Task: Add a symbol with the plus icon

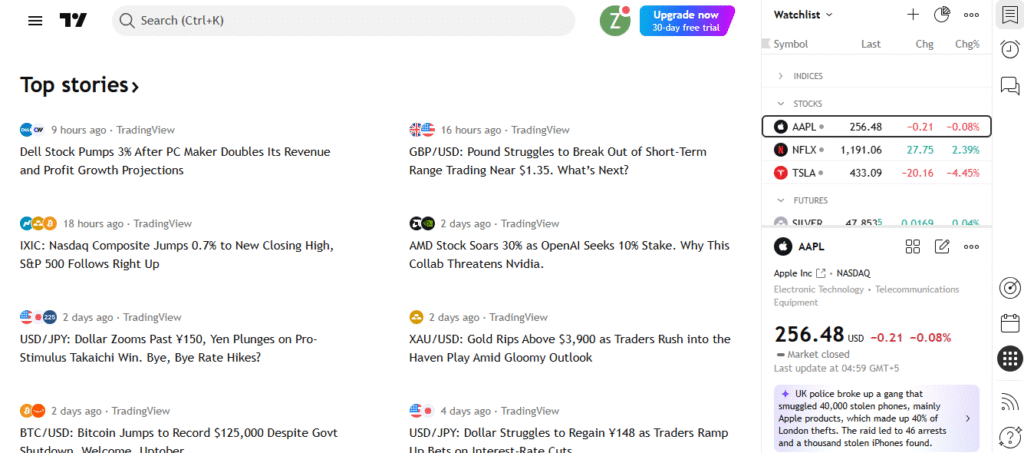Action: pos(913,14)
